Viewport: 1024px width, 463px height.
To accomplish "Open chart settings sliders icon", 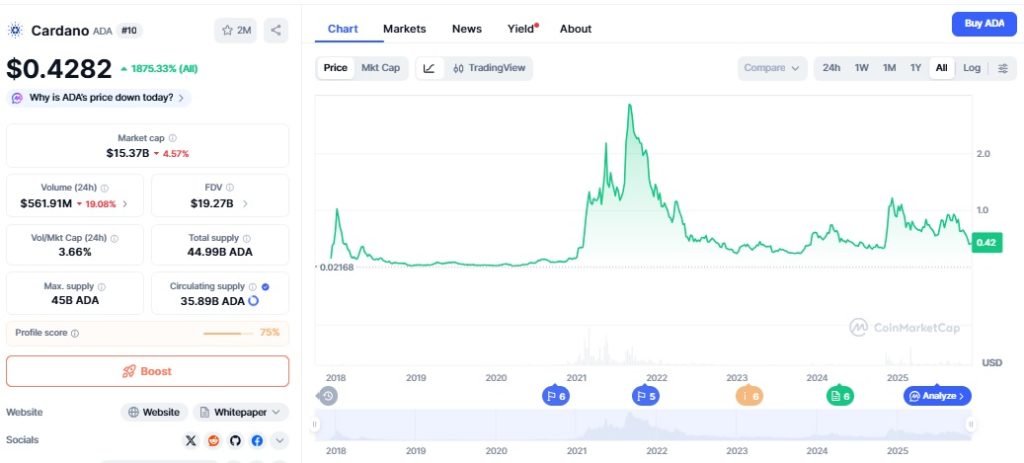I will pos(1003,68).
